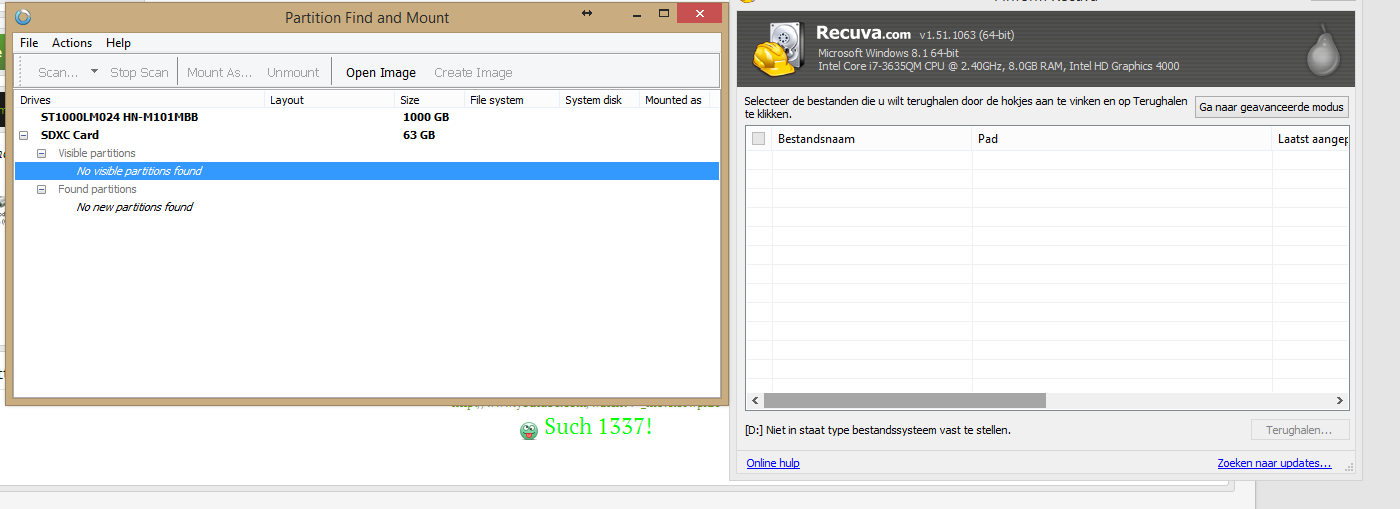Select the Visible partitions tree item

pos(97,153)
